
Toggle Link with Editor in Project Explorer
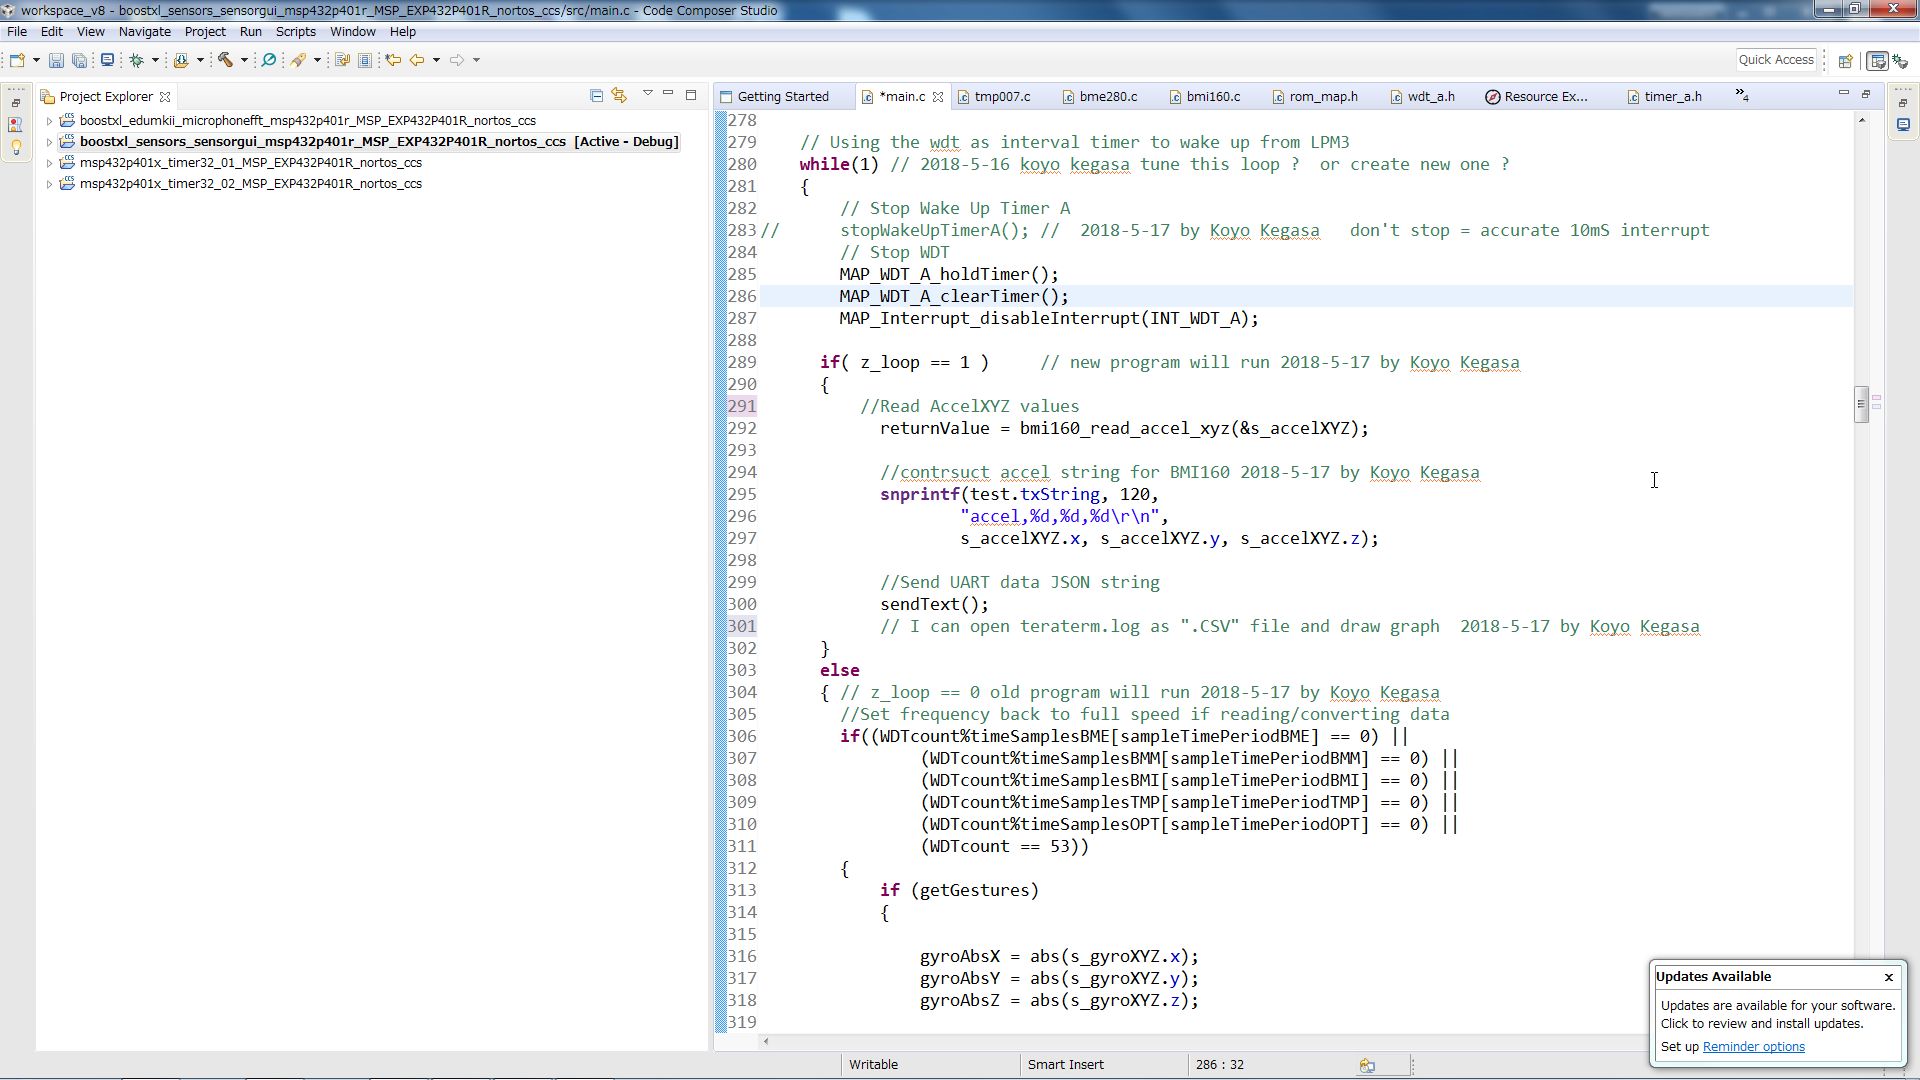click(619, 96)
